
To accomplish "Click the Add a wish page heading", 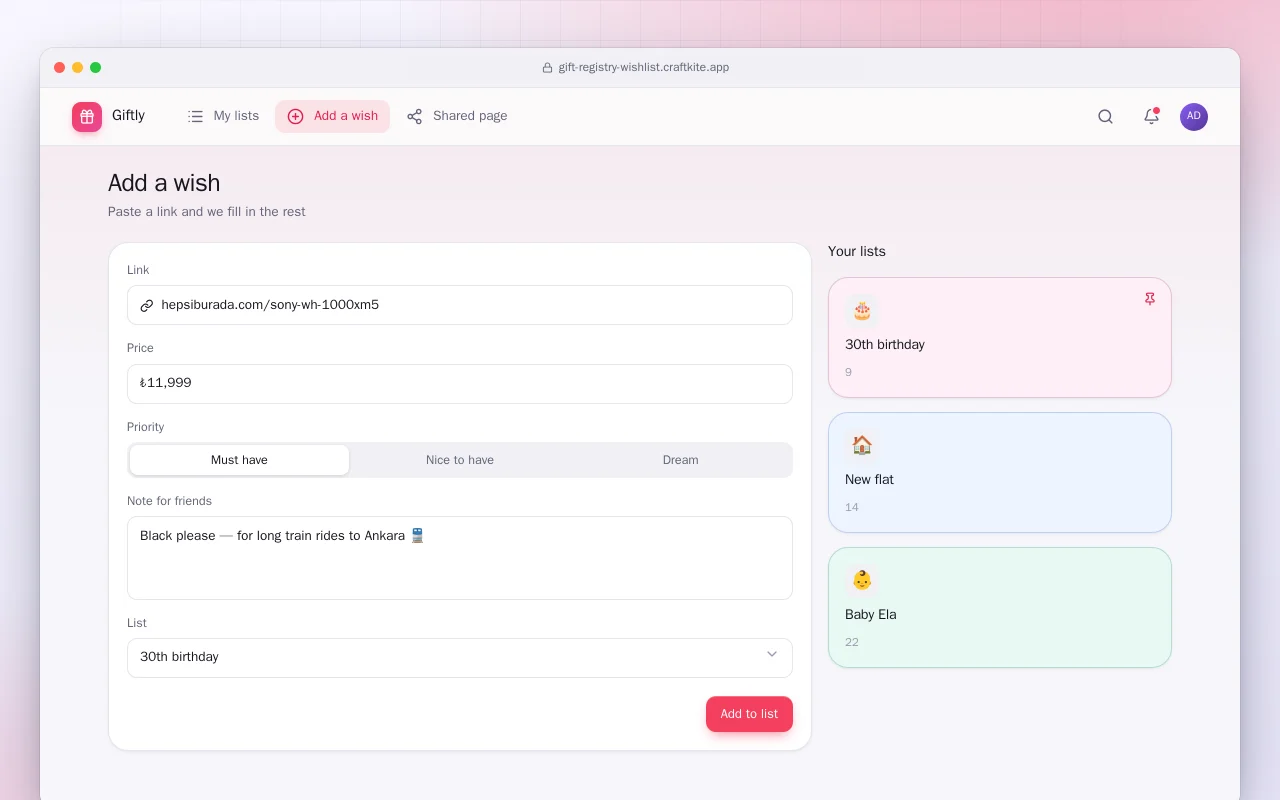I will tap(164, 183).
